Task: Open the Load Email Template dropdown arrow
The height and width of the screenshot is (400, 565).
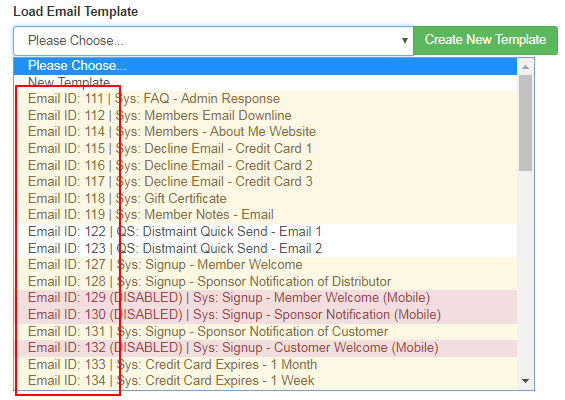Action: (x=405, y=41)
